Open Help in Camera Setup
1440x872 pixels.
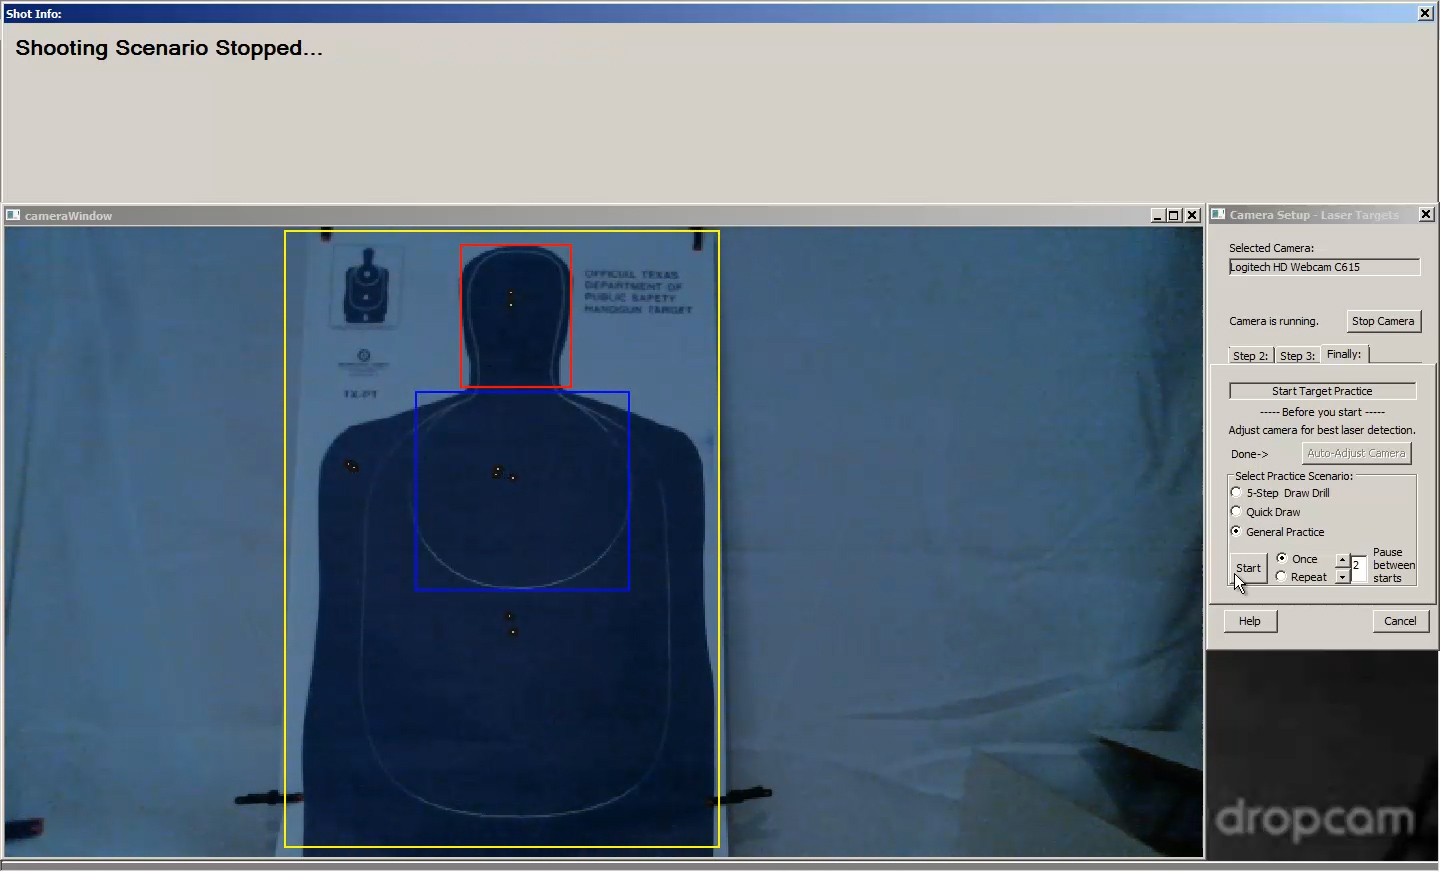(1250, 621)
